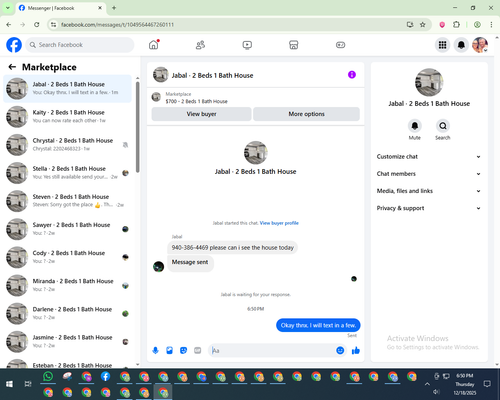The width and height of the screenshot is (500, 400).
Task: Open browser extensions puzzle icon
Action: click(456, 25)
